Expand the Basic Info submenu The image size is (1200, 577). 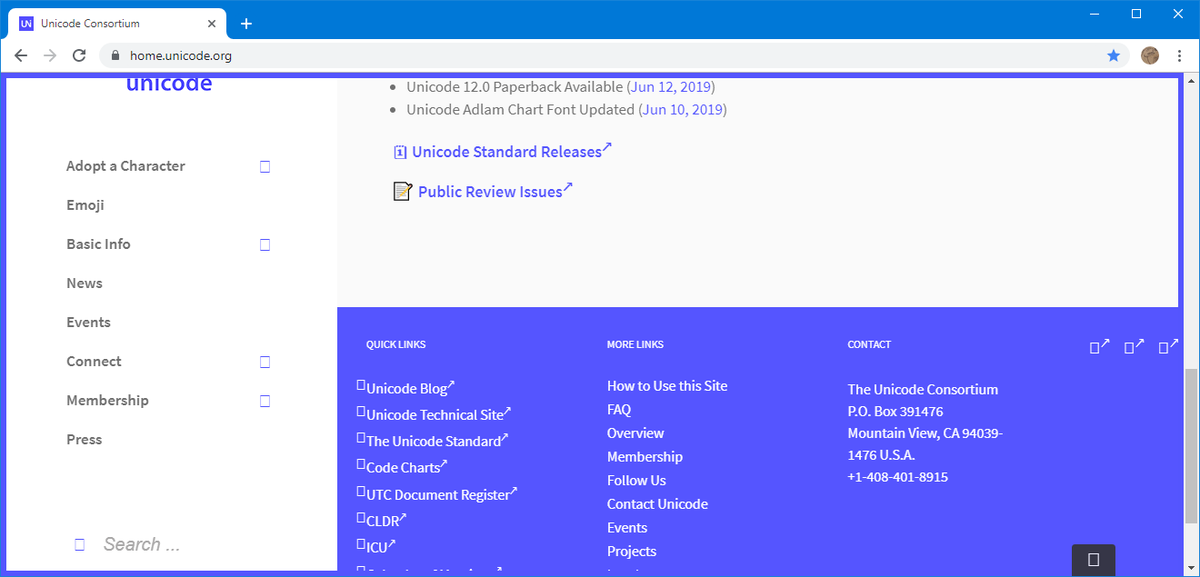(265, 245)
